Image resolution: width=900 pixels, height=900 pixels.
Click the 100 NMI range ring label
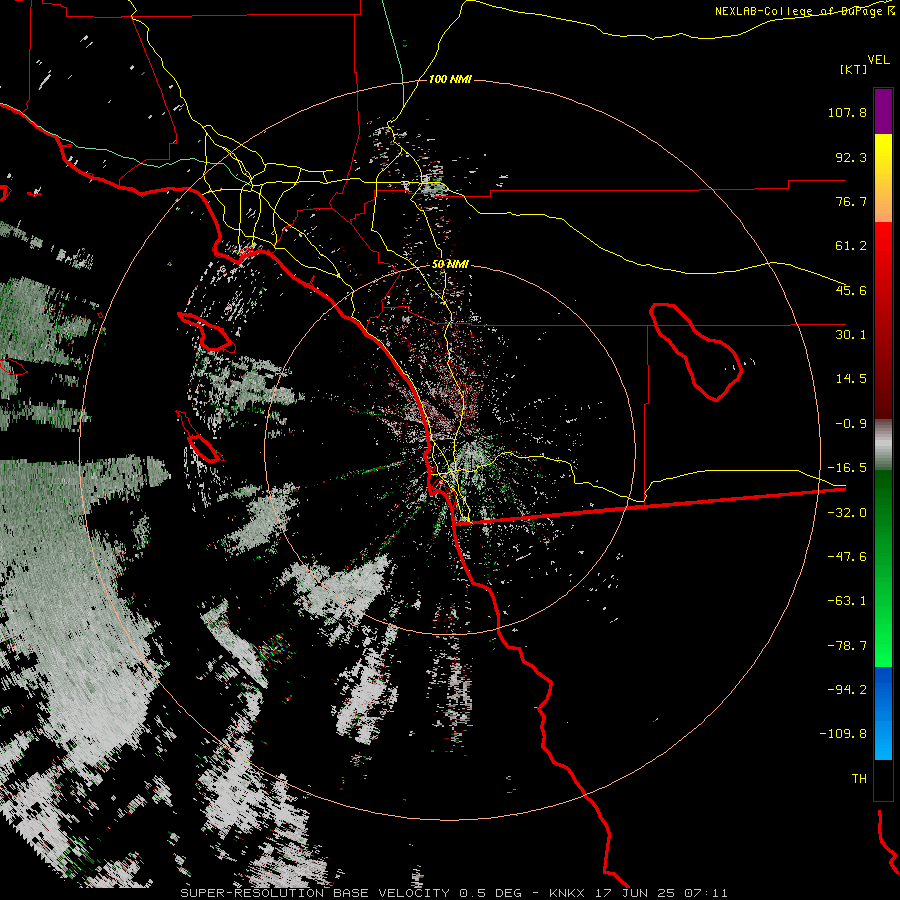coord(450,79)
